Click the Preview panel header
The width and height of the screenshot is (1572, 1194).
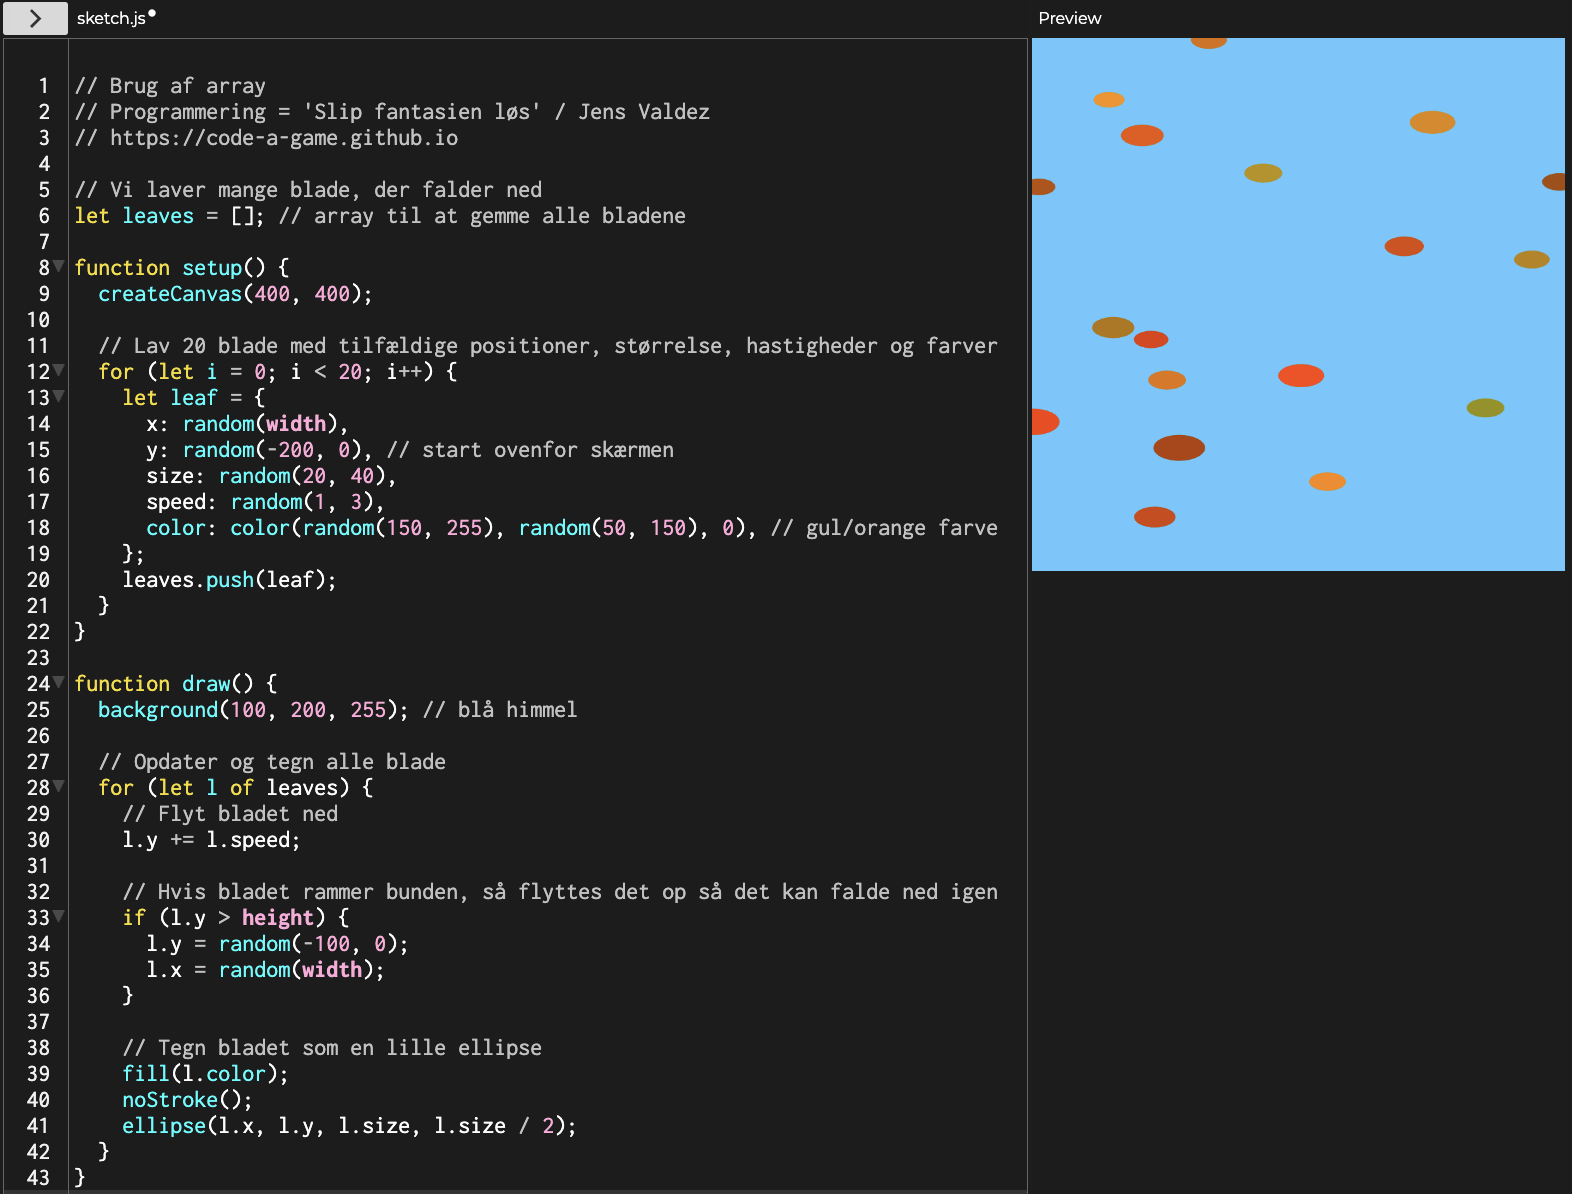click(1069, 18)
